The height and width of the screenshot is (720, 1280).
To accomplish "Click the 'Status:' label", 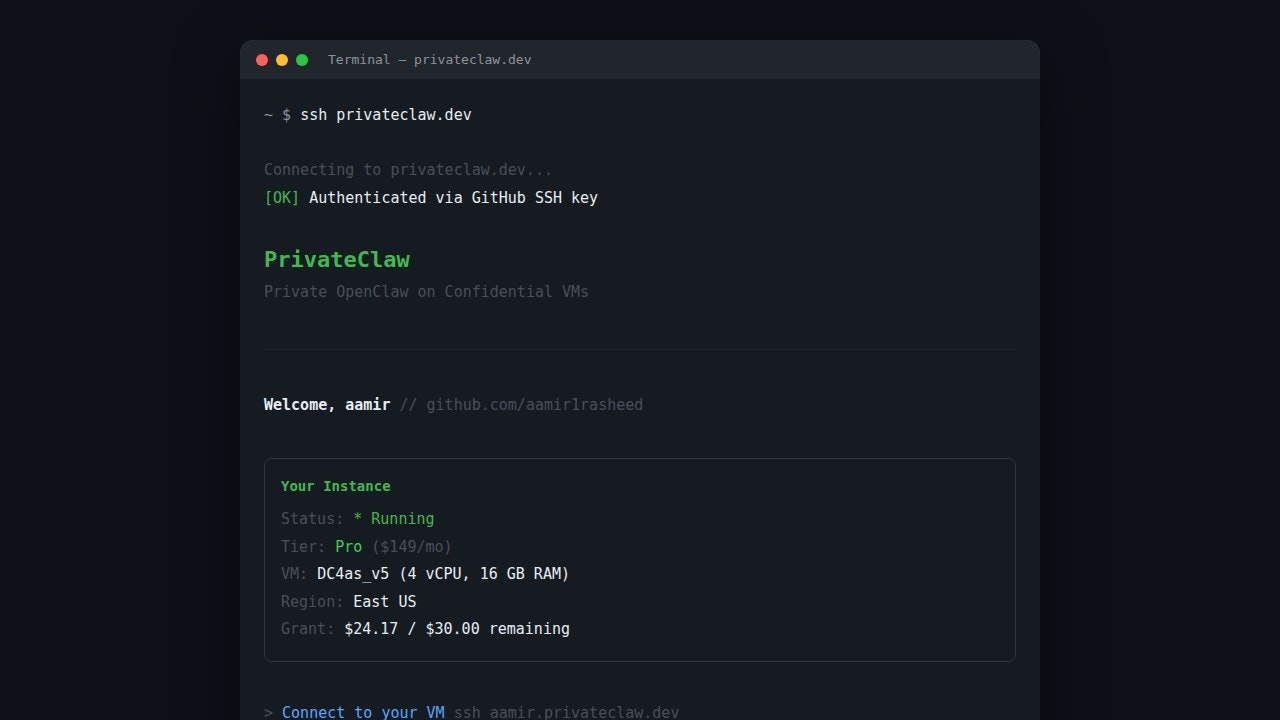I will 313,519.
